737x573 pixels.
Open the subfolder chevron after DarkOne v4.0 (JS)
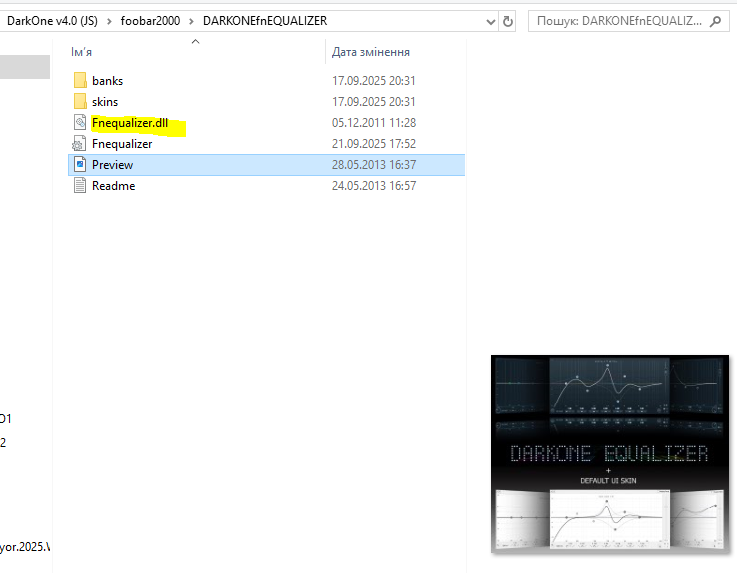coord(109,21)
